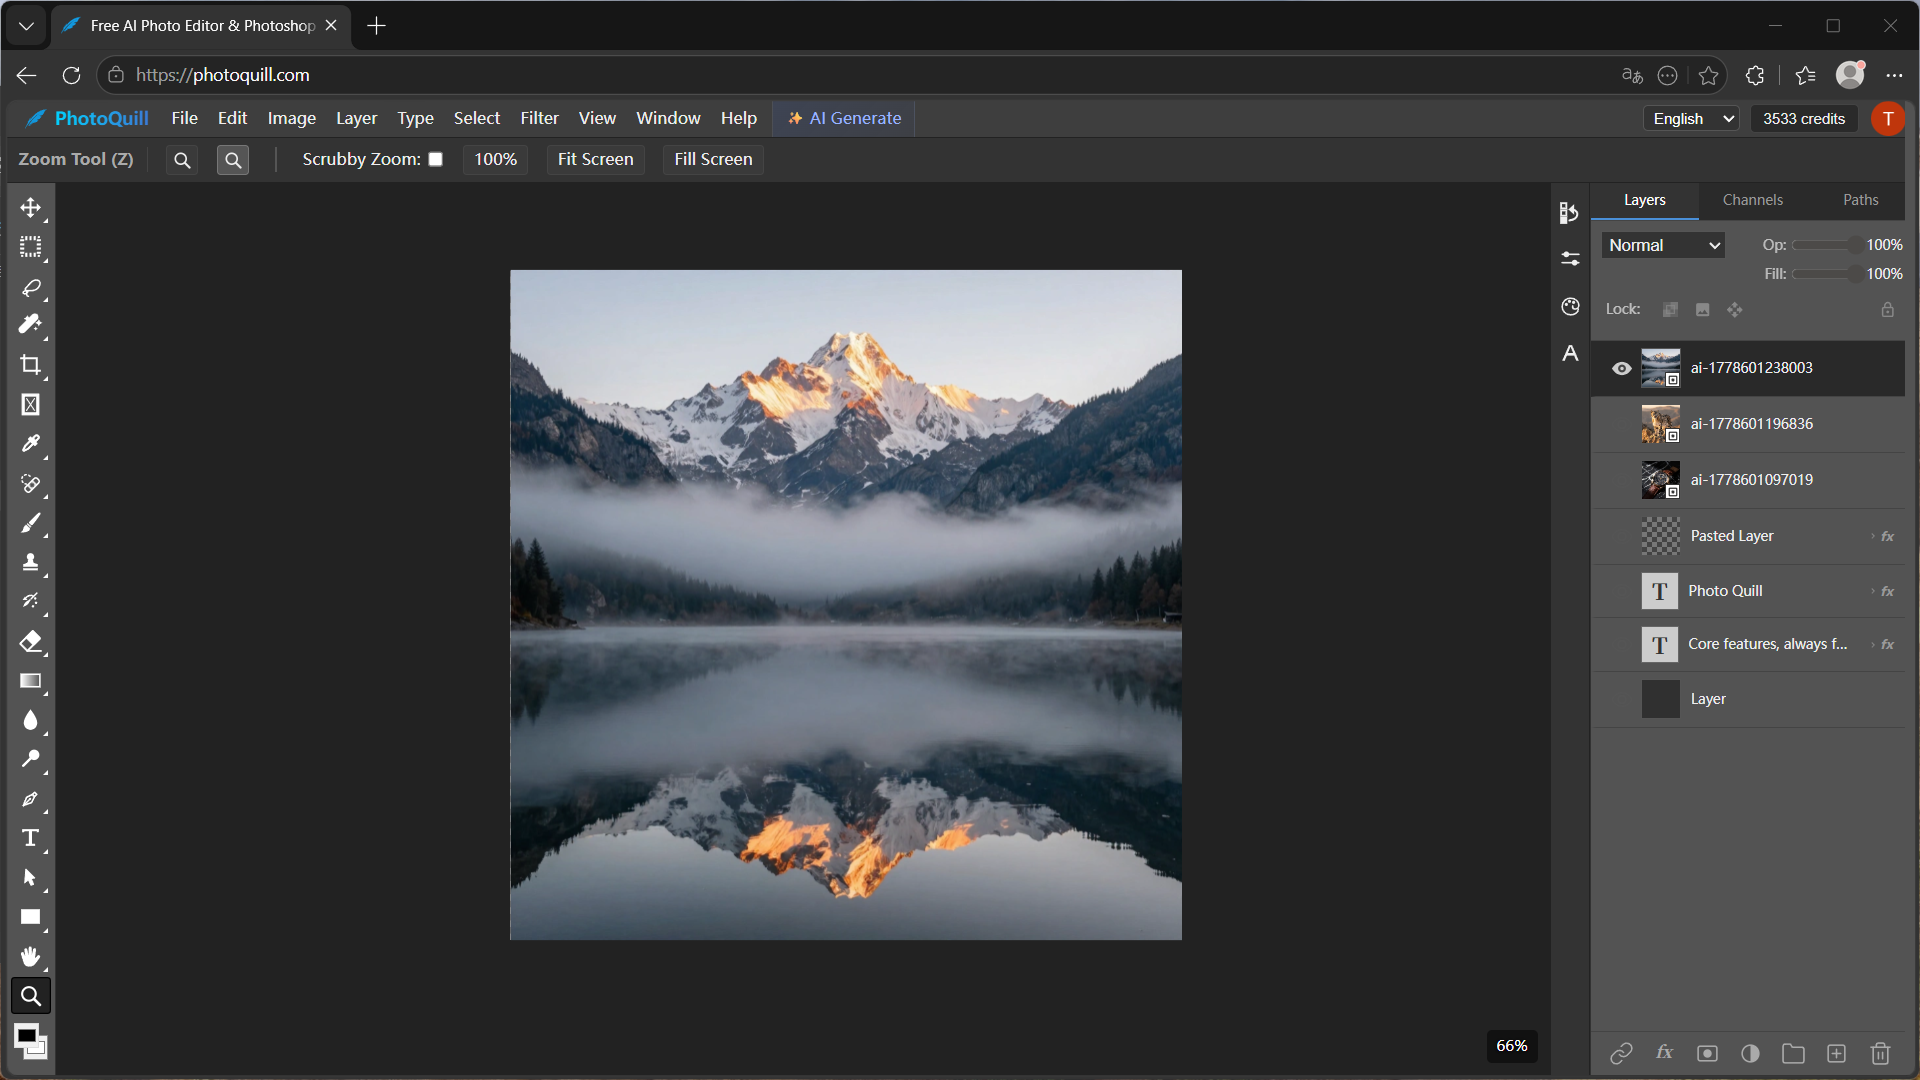Viewport: 1920px width, 1080px height.
Task: Select the Move tool
Action: [x=31, y=207]
